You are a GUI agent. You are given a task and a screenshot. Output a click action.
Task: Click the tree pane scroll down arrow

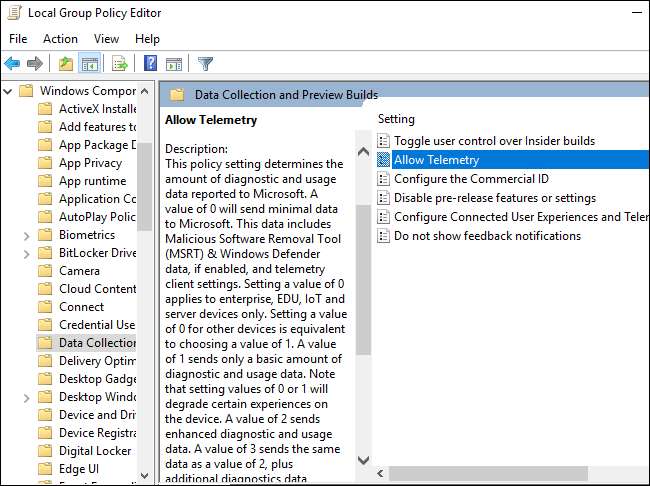tap(145, 476)
